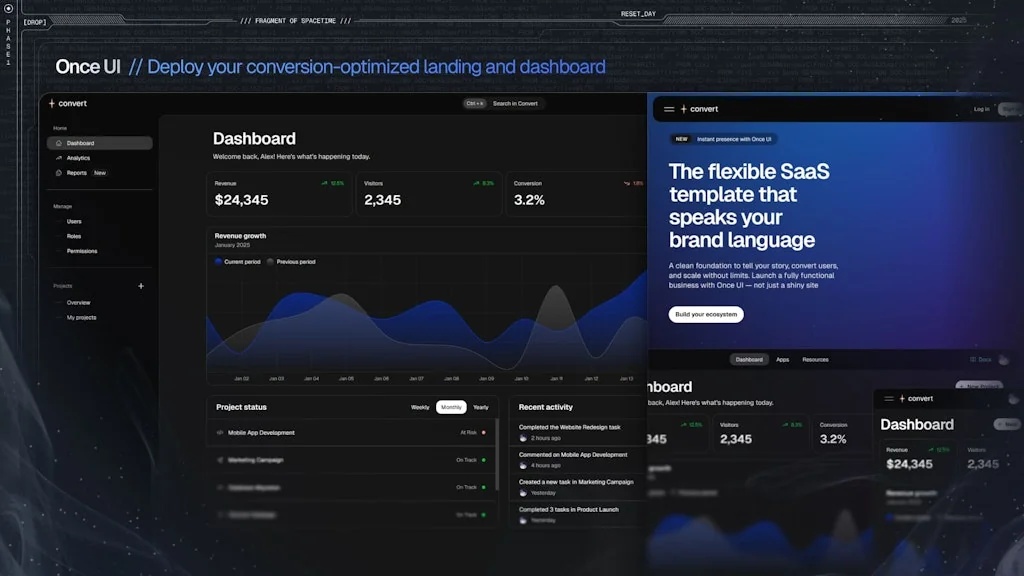Click the hamburger menu icon on the landing page
This screenshot has height=576, width=1024.
point(669,109)
